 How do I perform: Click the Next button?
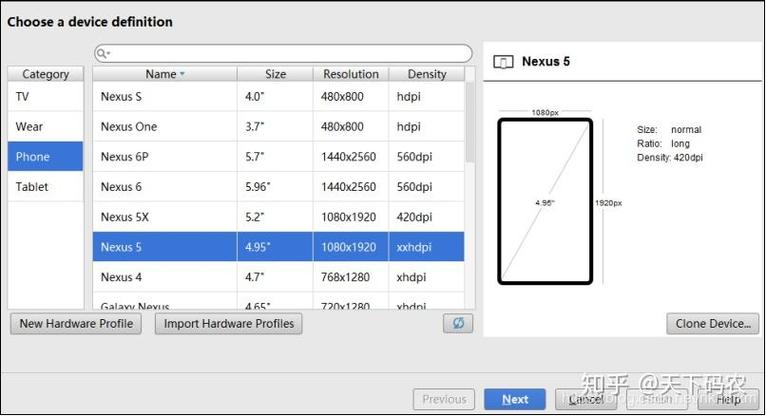click(x=515, y=399)
